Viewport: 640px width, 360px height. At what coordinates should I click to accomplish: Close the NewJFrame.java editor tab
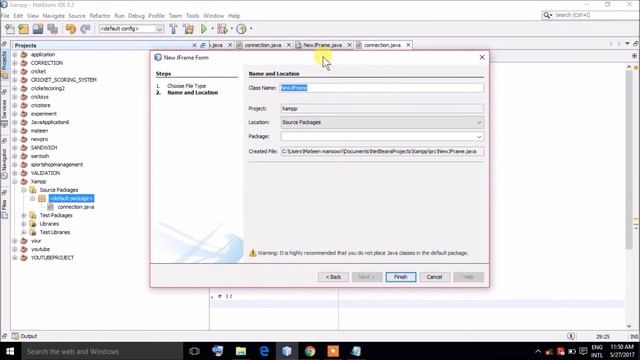[x=349, y=45]
